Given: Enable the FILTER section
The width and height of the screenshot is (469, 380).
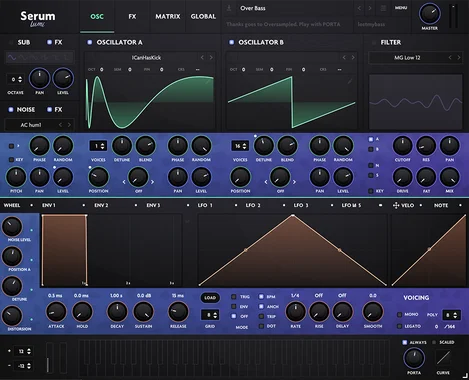Looking at the screenshot, I should point(374,42).
